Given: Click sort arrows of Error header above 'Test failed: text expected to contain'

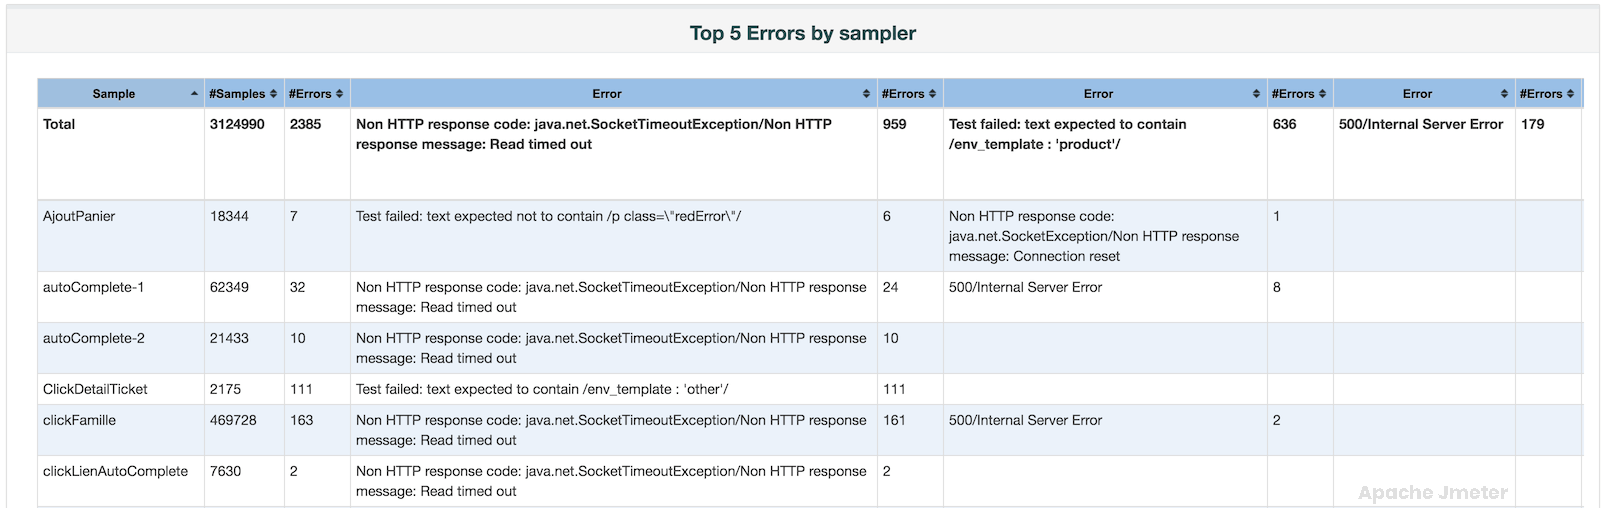Looking at the screenshot, I should [1256, 94].
